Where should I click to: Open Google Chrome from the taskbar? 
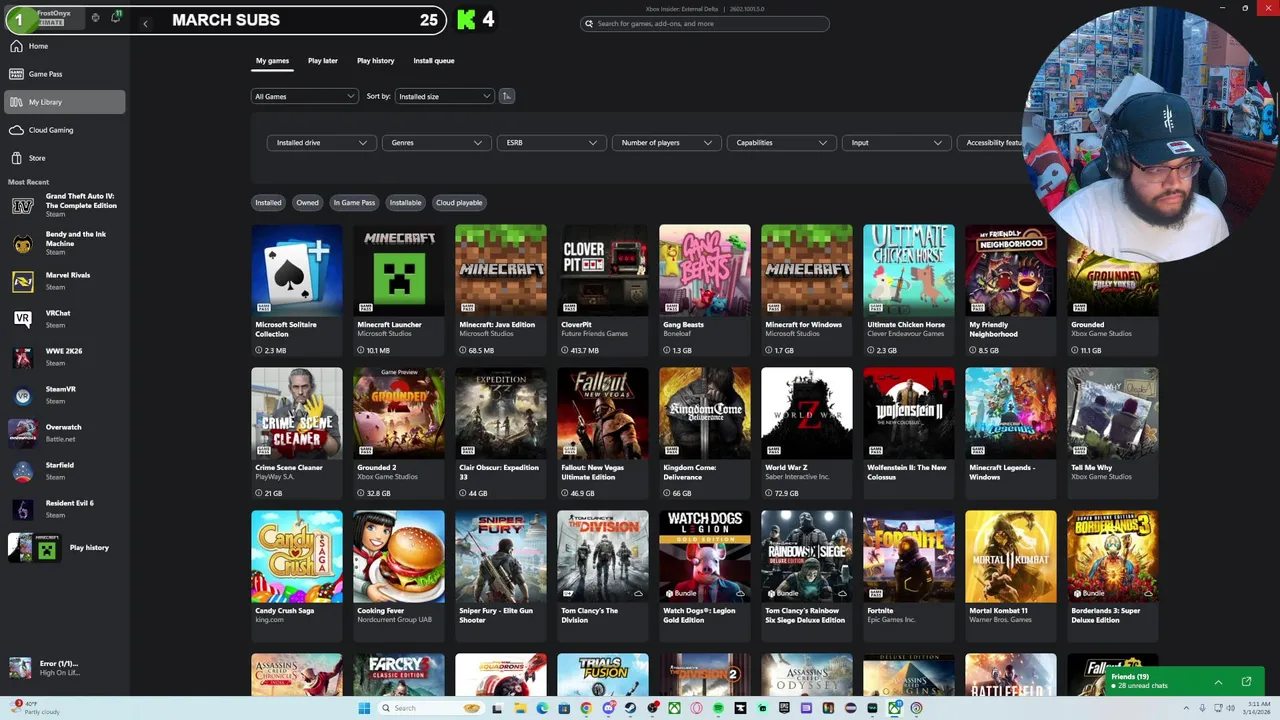pyautogui.click(x=586, y=708)
